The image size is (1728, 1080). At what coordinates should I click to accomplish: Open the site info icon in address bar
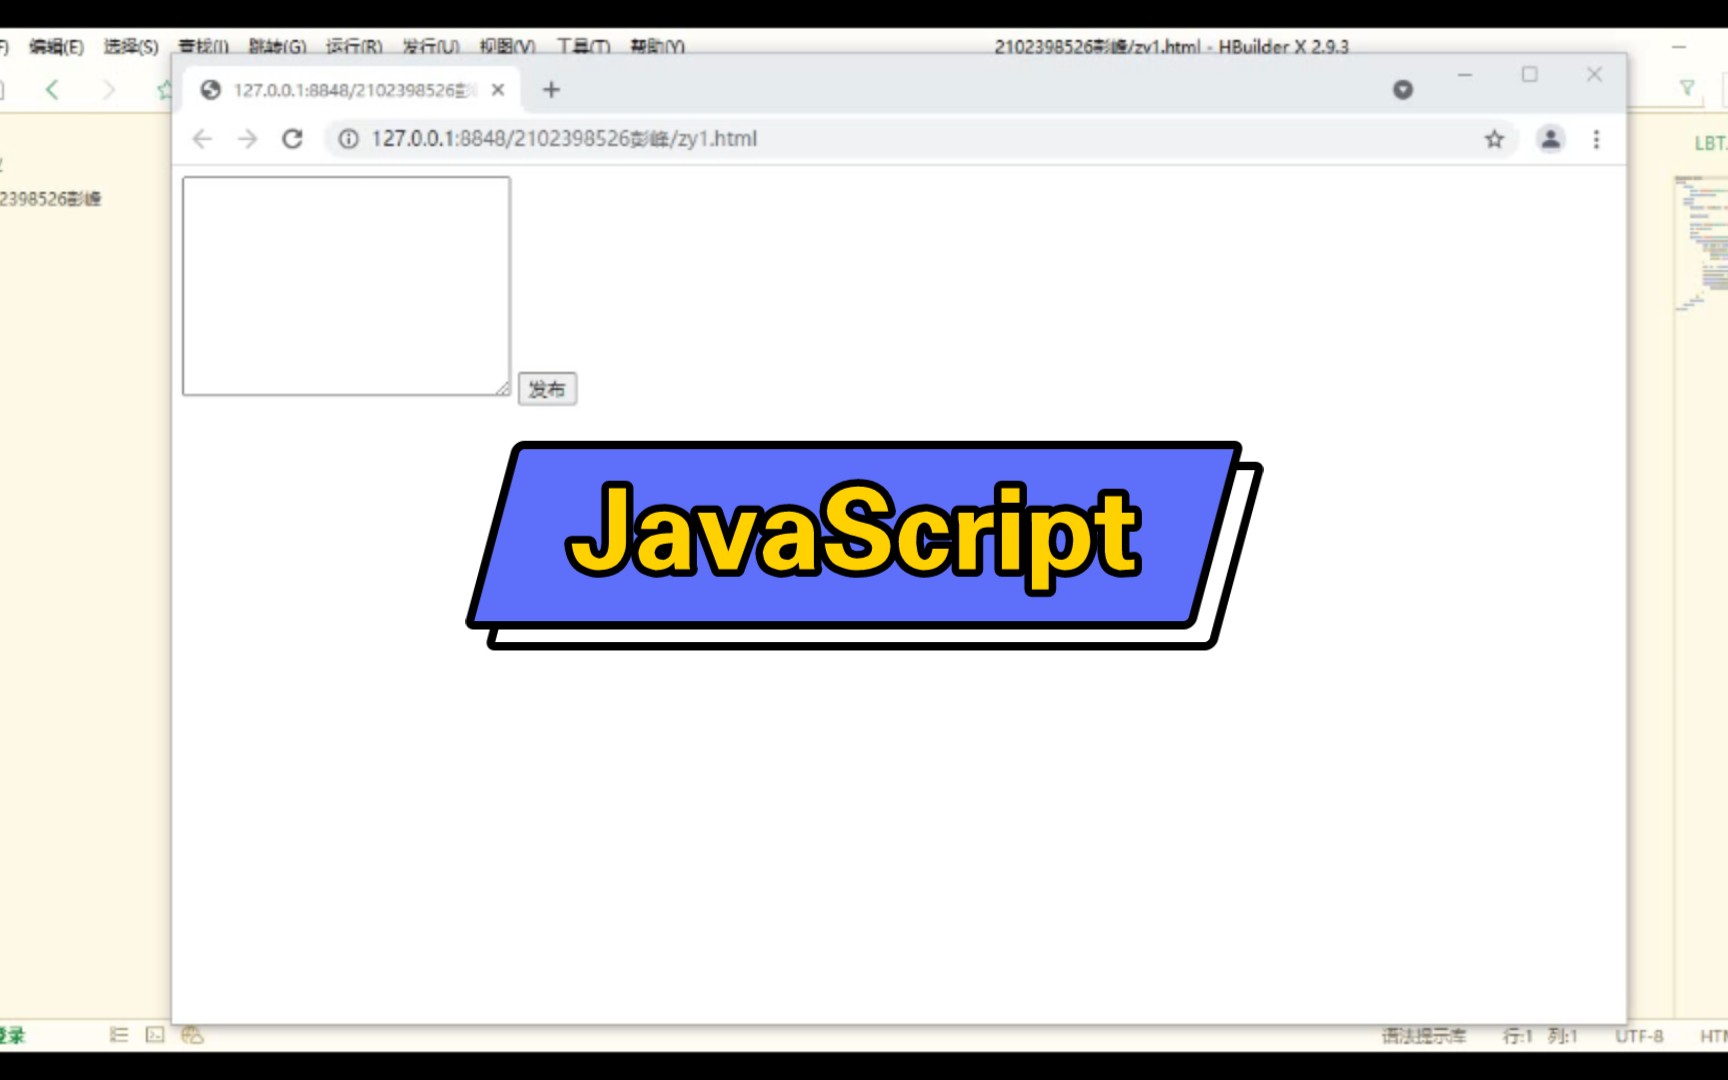(348, 139)
